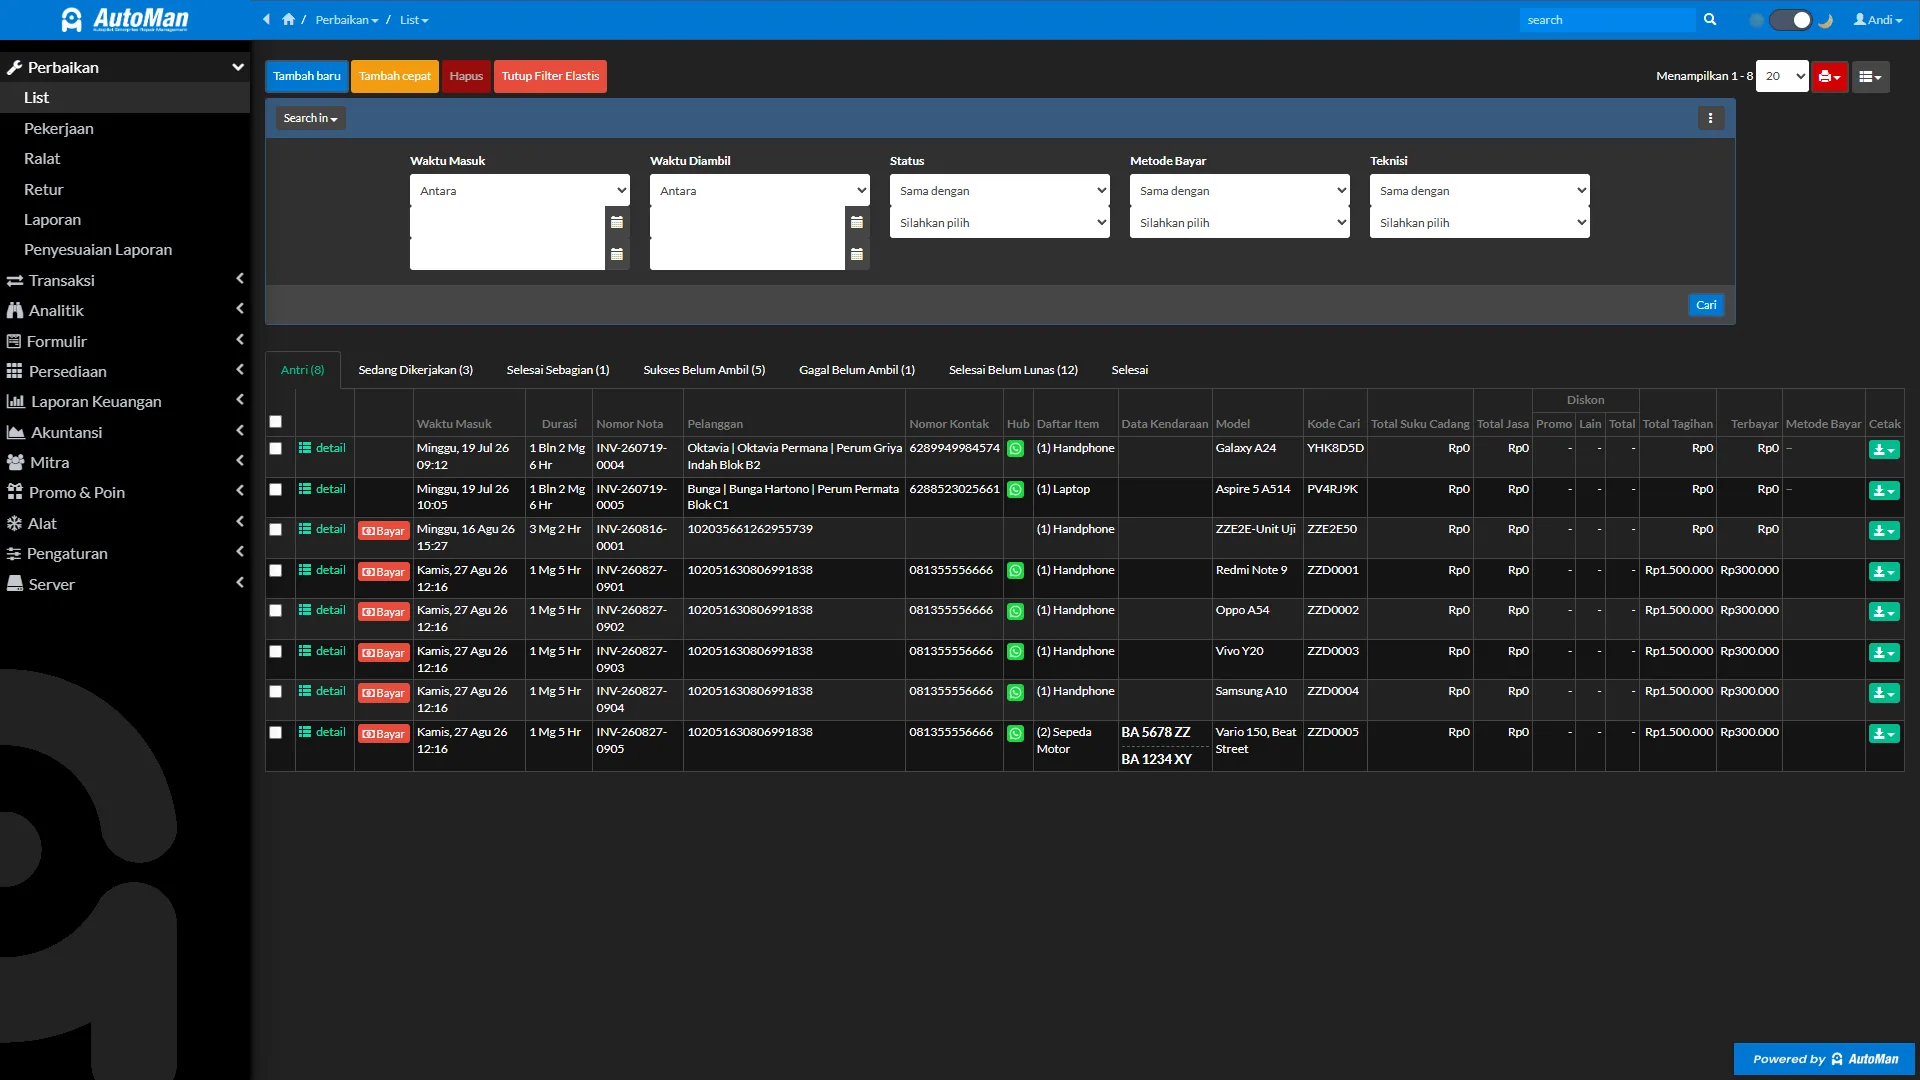Open Metode Bayar Silahkan pilih dropdown

pyautogui.click(x=1240, y=223)
